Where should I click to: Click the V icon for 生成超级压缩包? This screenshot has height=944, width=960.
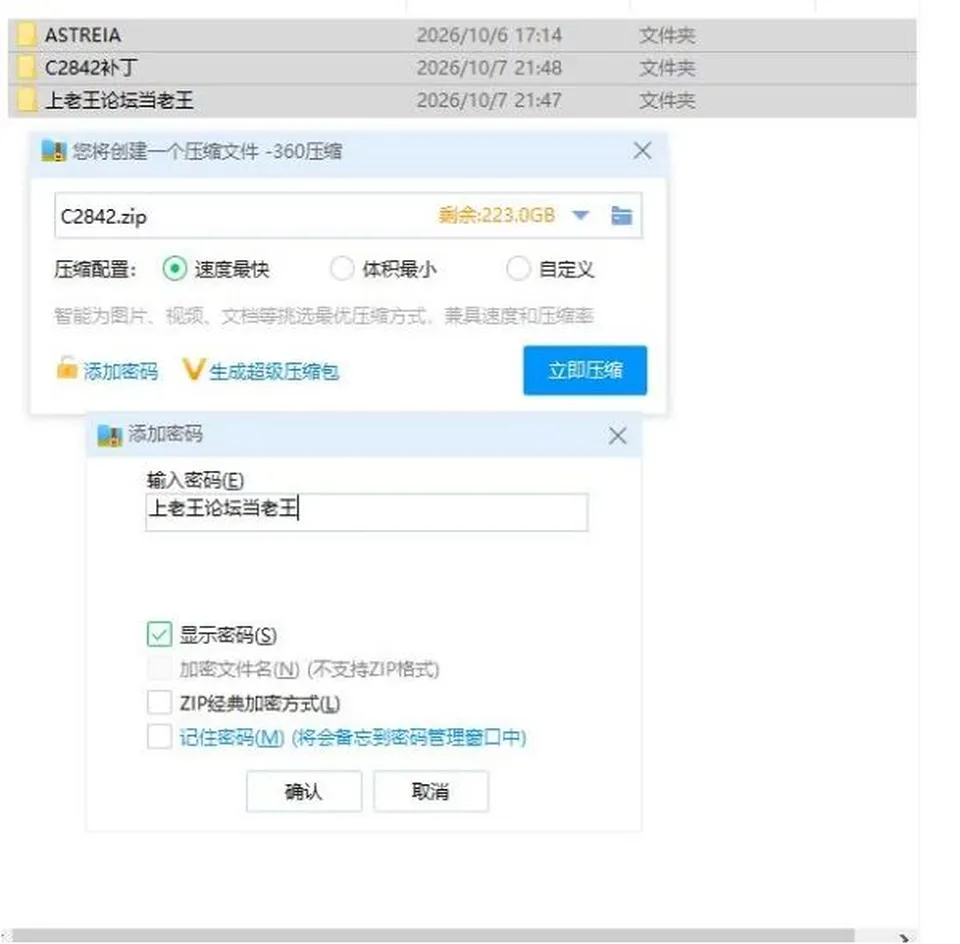193,369
